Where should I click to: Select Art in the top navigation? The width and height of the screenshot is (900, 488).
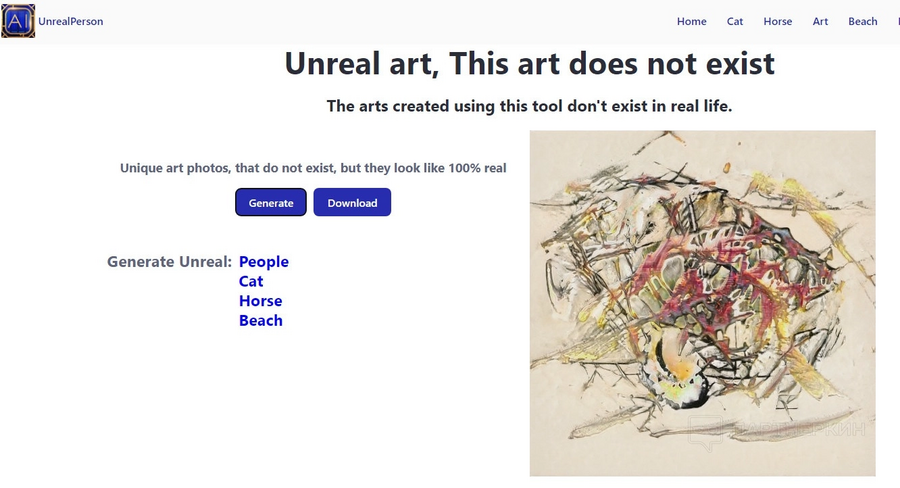(x=820, y=21)
